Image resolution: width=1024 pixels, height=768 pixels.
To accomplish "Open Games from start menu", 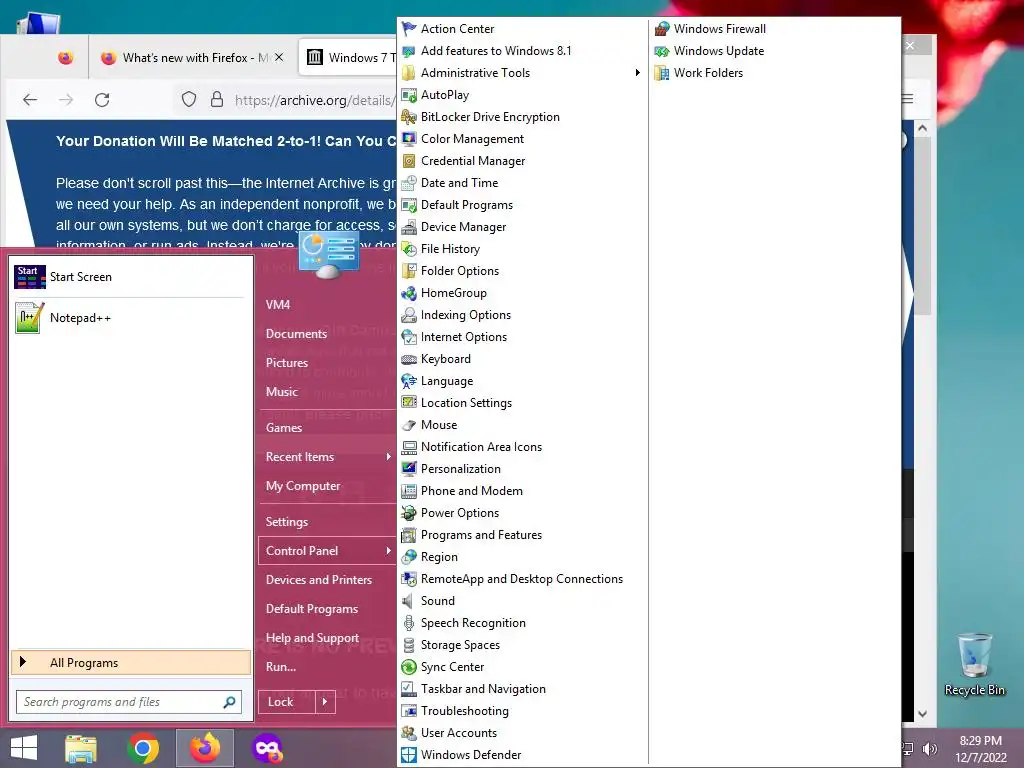I will [283, 428].
